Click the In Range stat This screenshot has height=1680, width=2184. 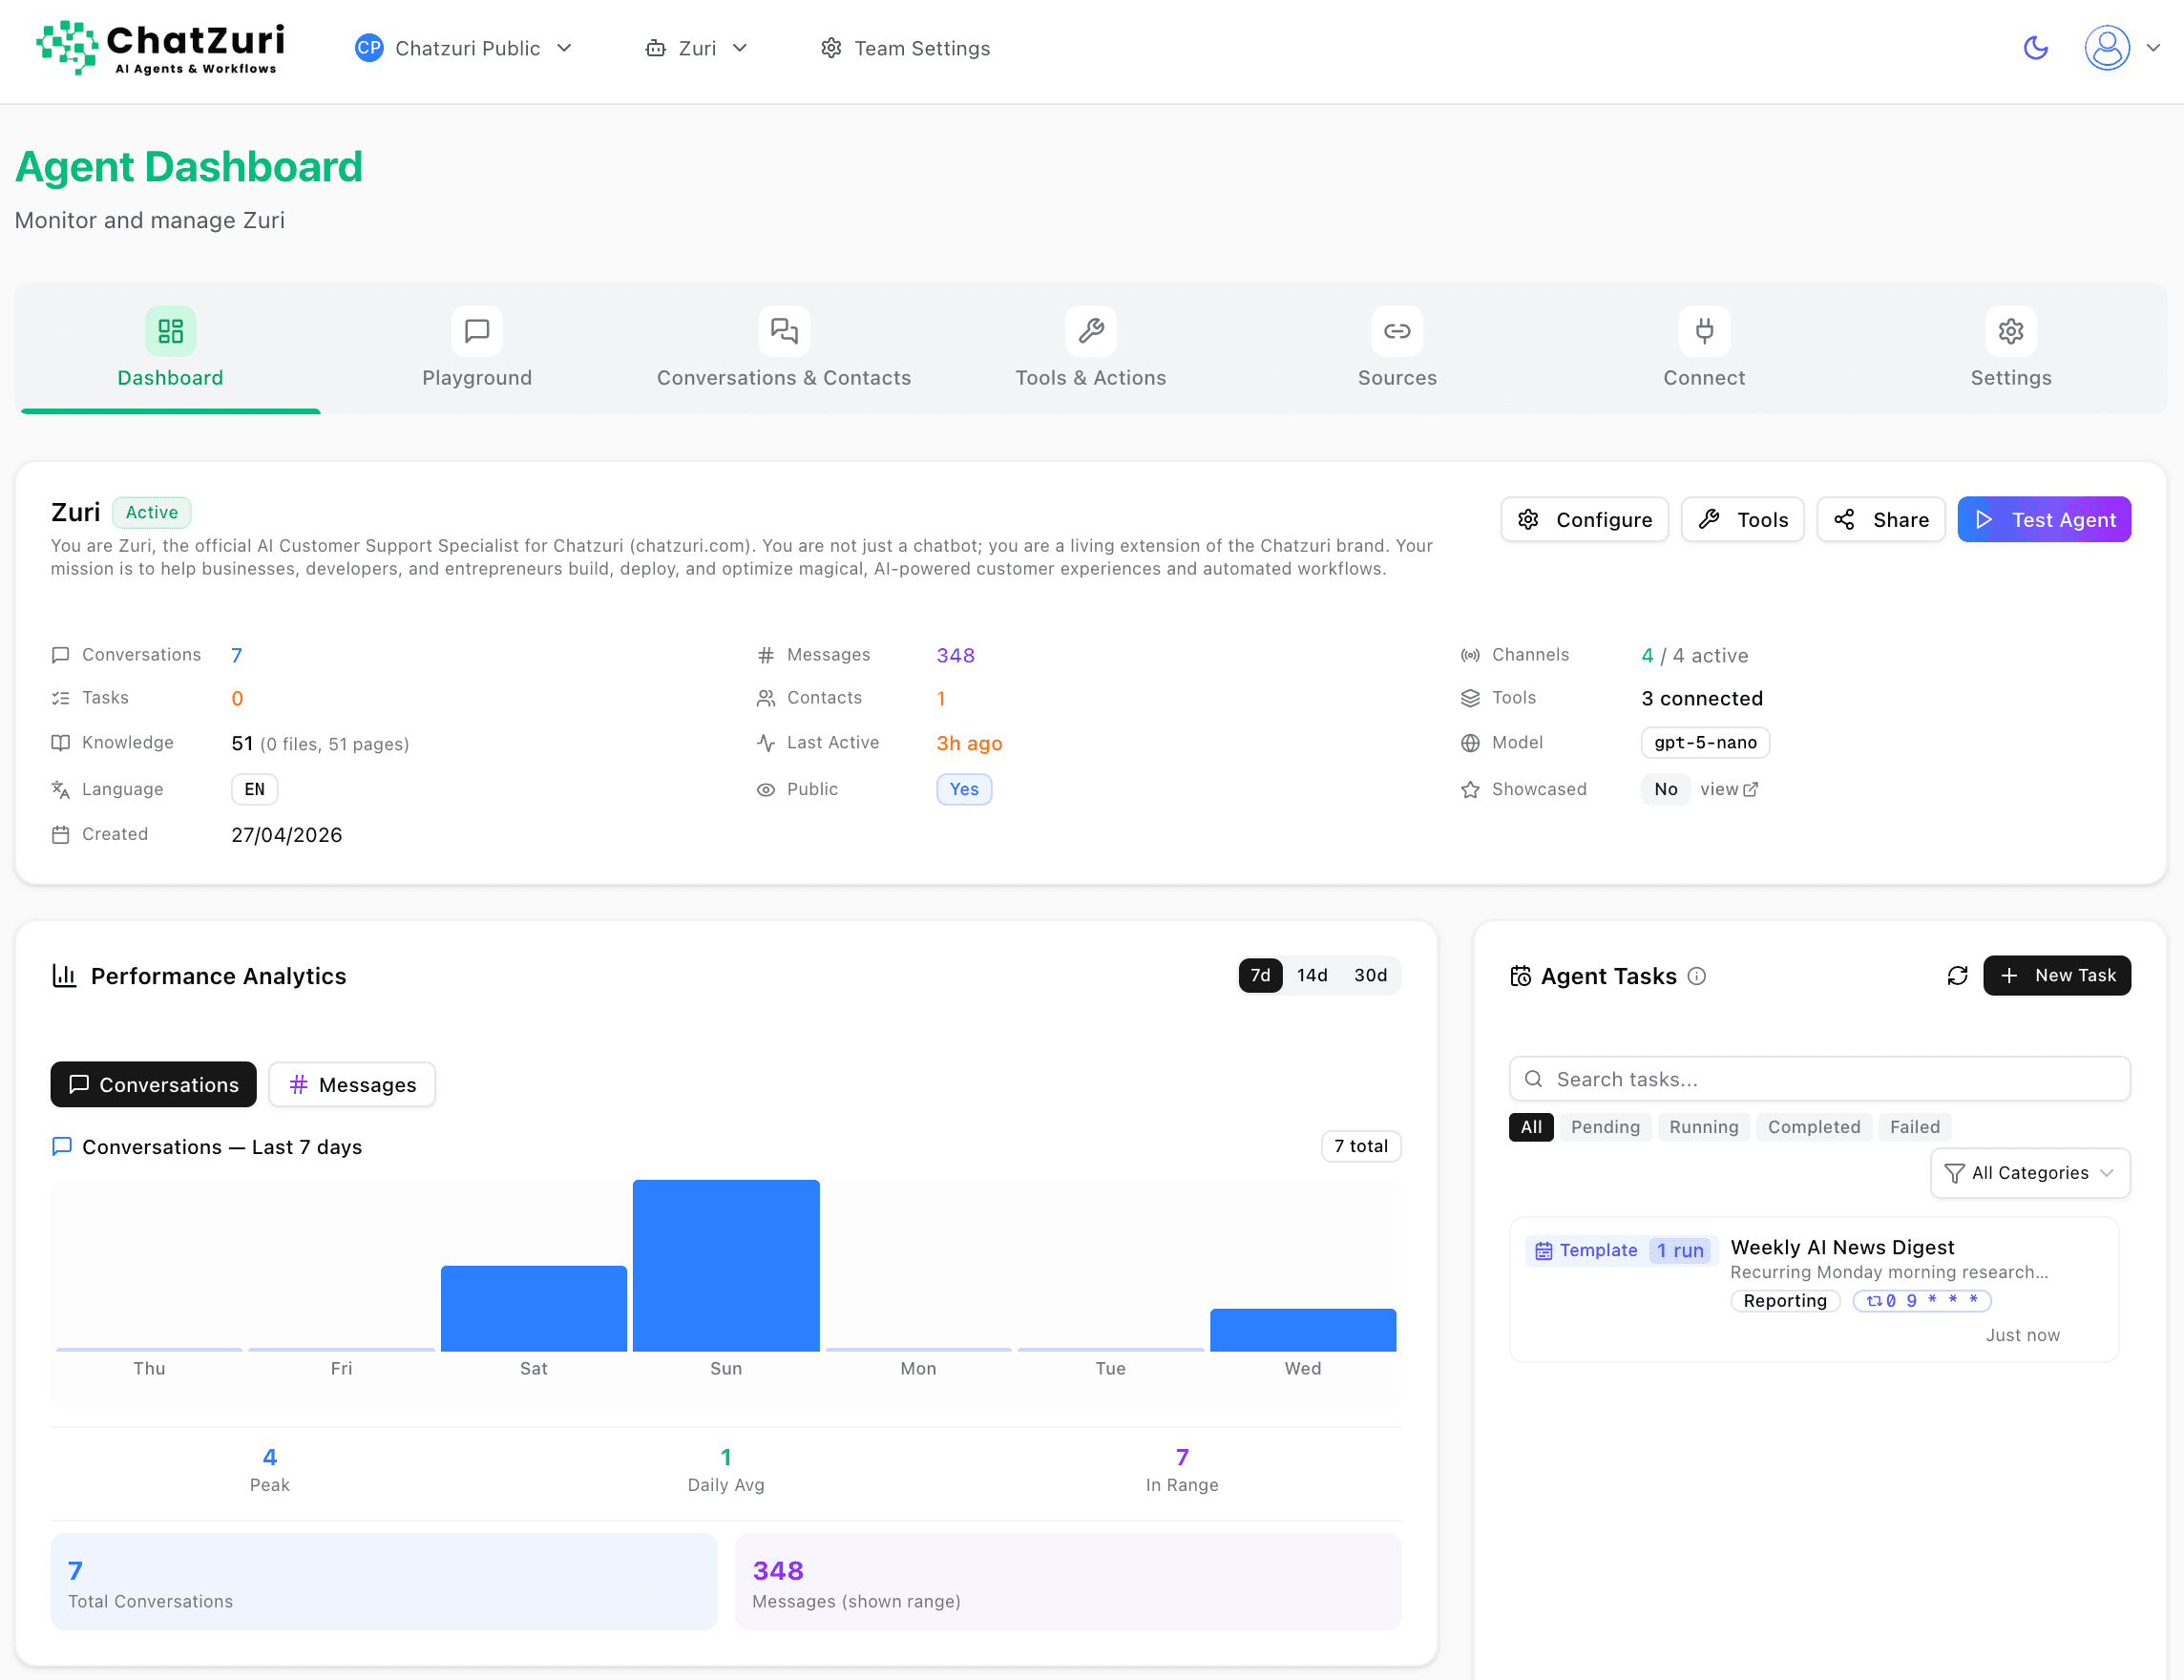point(1182,1470)
